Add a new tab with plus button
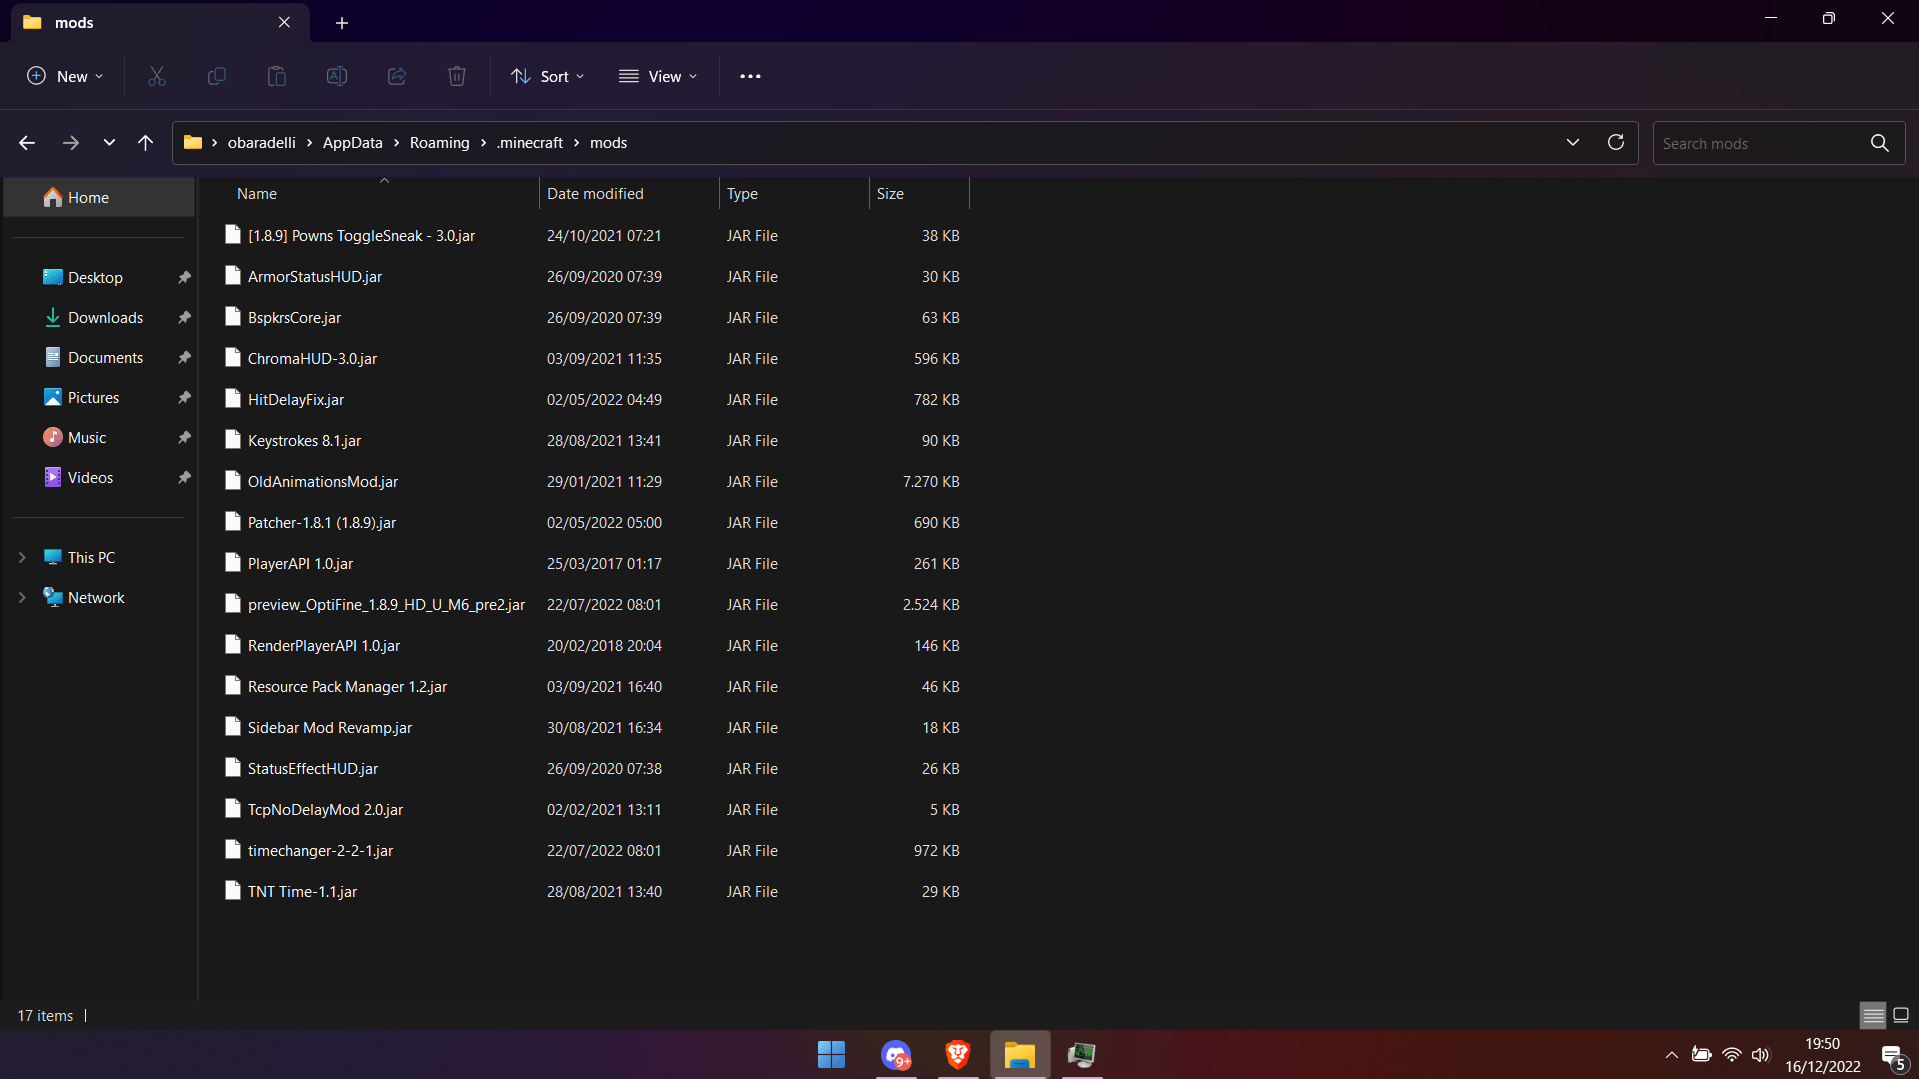Viewport: 1919px width, 1079px height. click(342, 22)
